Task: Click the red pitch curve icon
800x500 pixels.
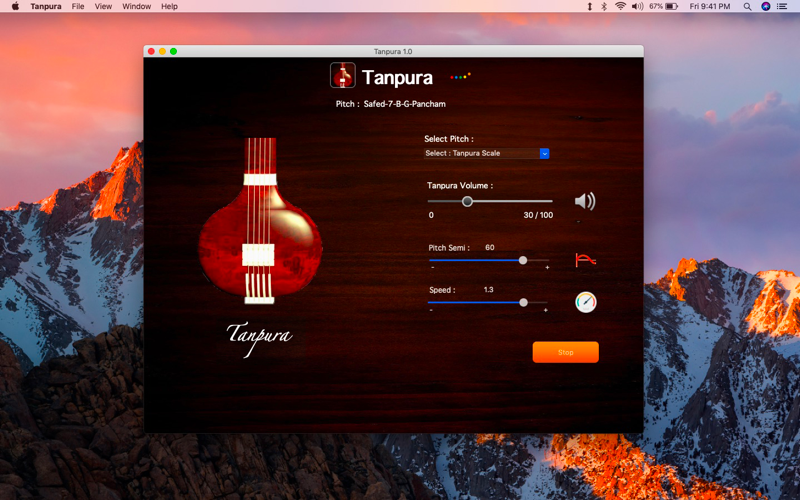Action: coord(585,260)
